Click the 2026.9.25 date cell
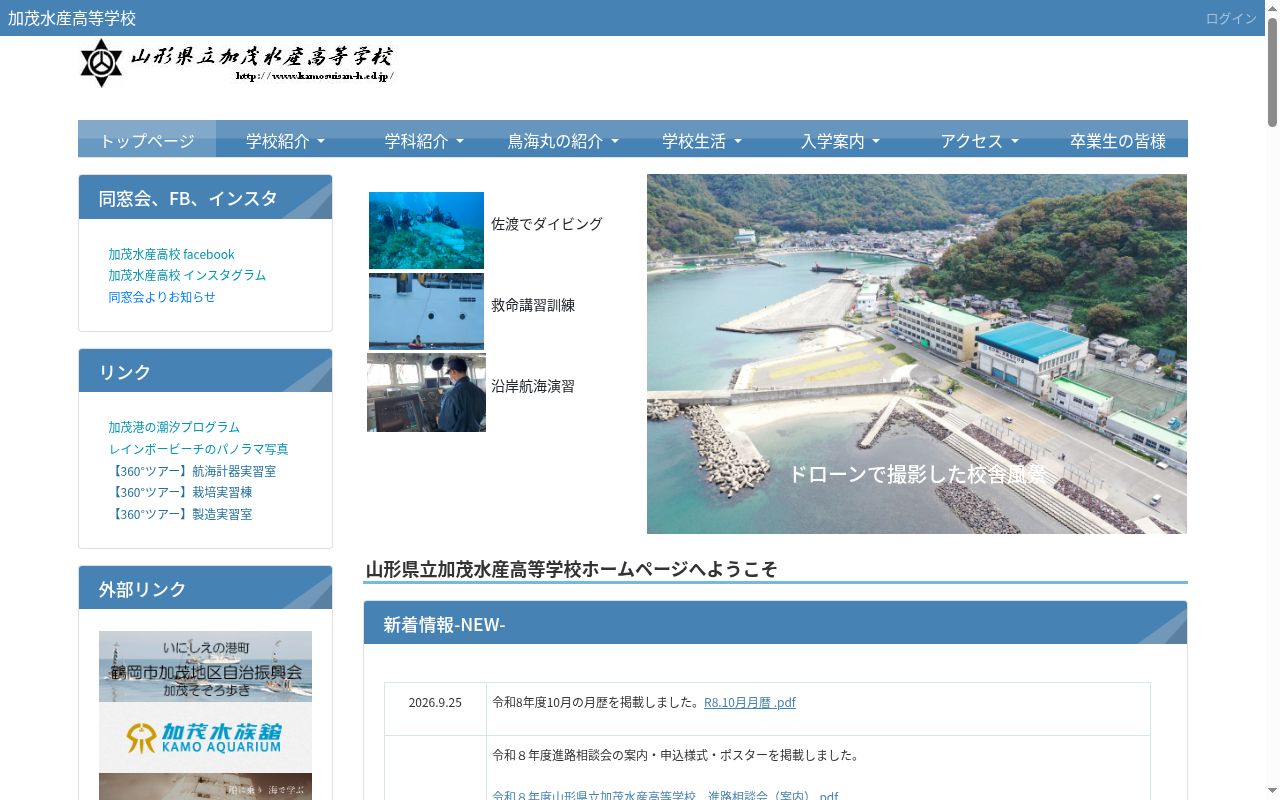The image size is (1280, 800). pos(435,709)
